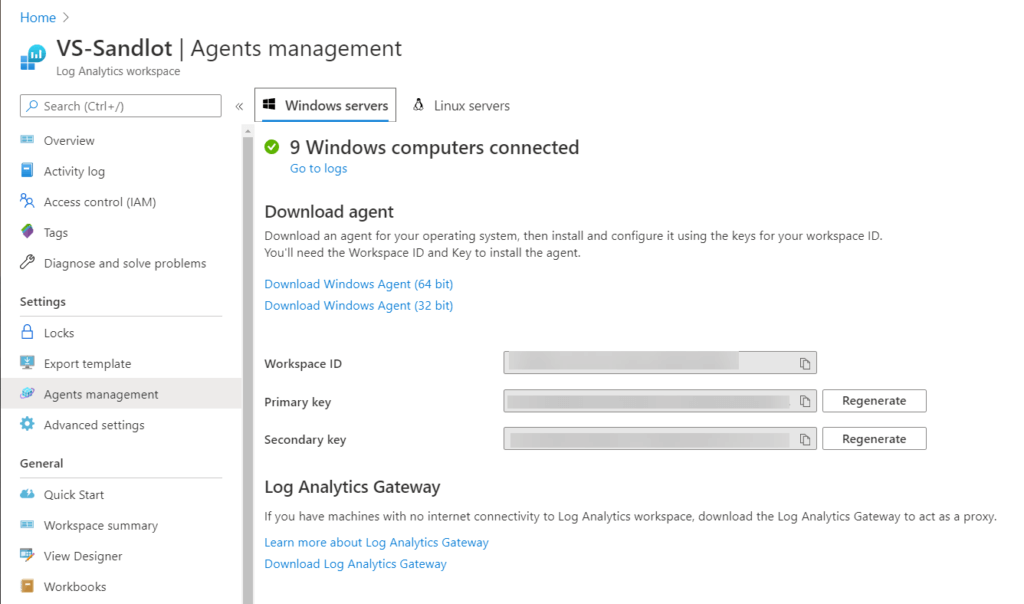The image size is (1024, 604).
Task: Click the Overview sidebar icon
Action: click(x=27, y=140)
